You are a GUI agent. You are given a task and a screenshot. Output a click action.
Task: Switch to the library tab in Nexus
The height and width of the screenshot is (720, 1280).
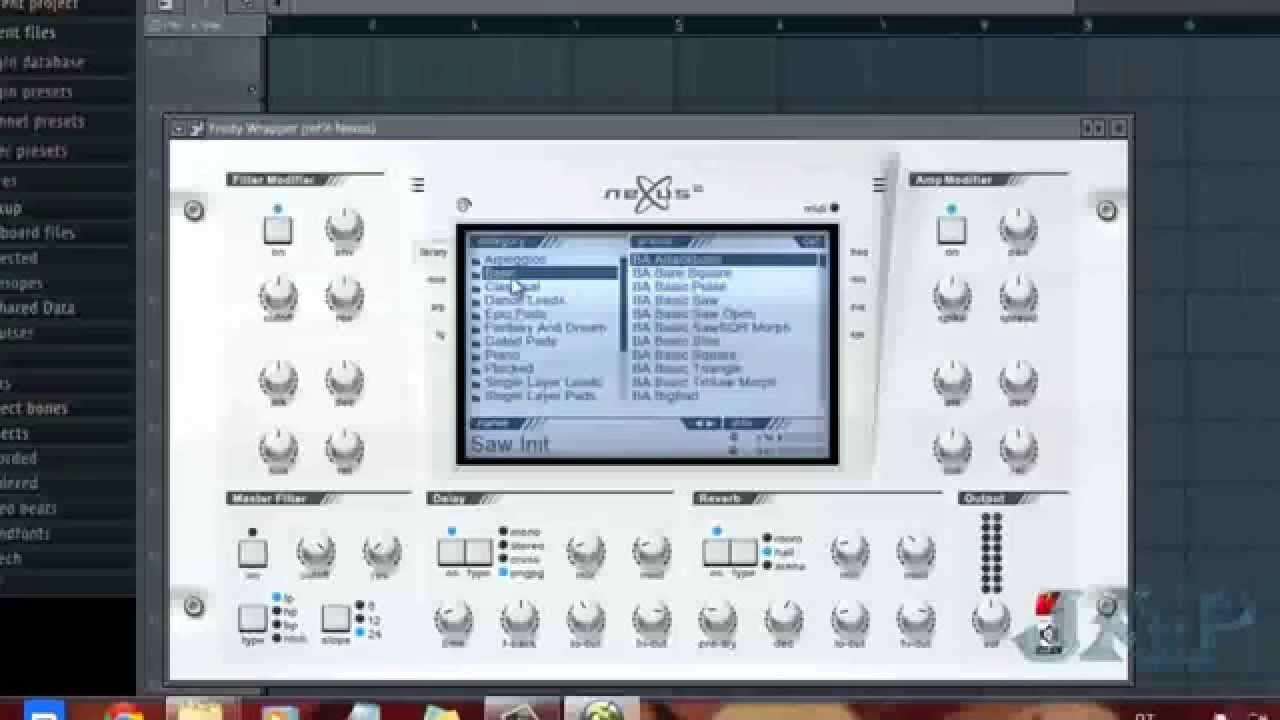pos(434,253)
